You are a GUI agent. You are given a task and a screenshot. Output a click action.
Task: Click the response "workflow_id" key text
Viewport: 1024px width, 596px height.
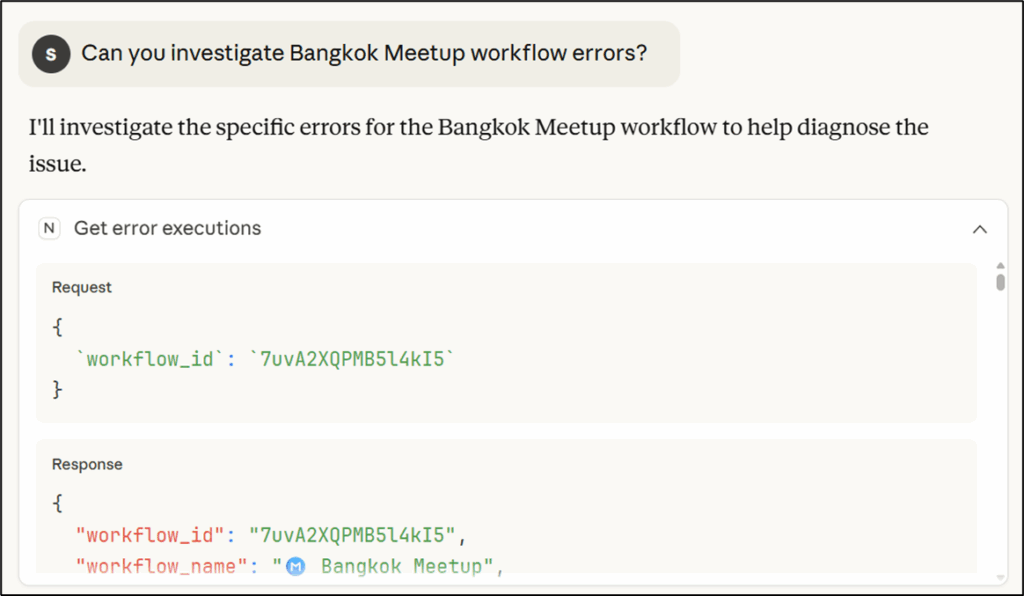150,535
